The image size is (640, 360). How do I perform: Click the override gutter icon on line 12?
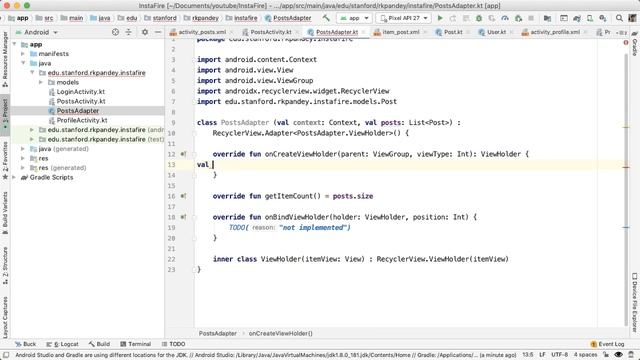point(183,154)
